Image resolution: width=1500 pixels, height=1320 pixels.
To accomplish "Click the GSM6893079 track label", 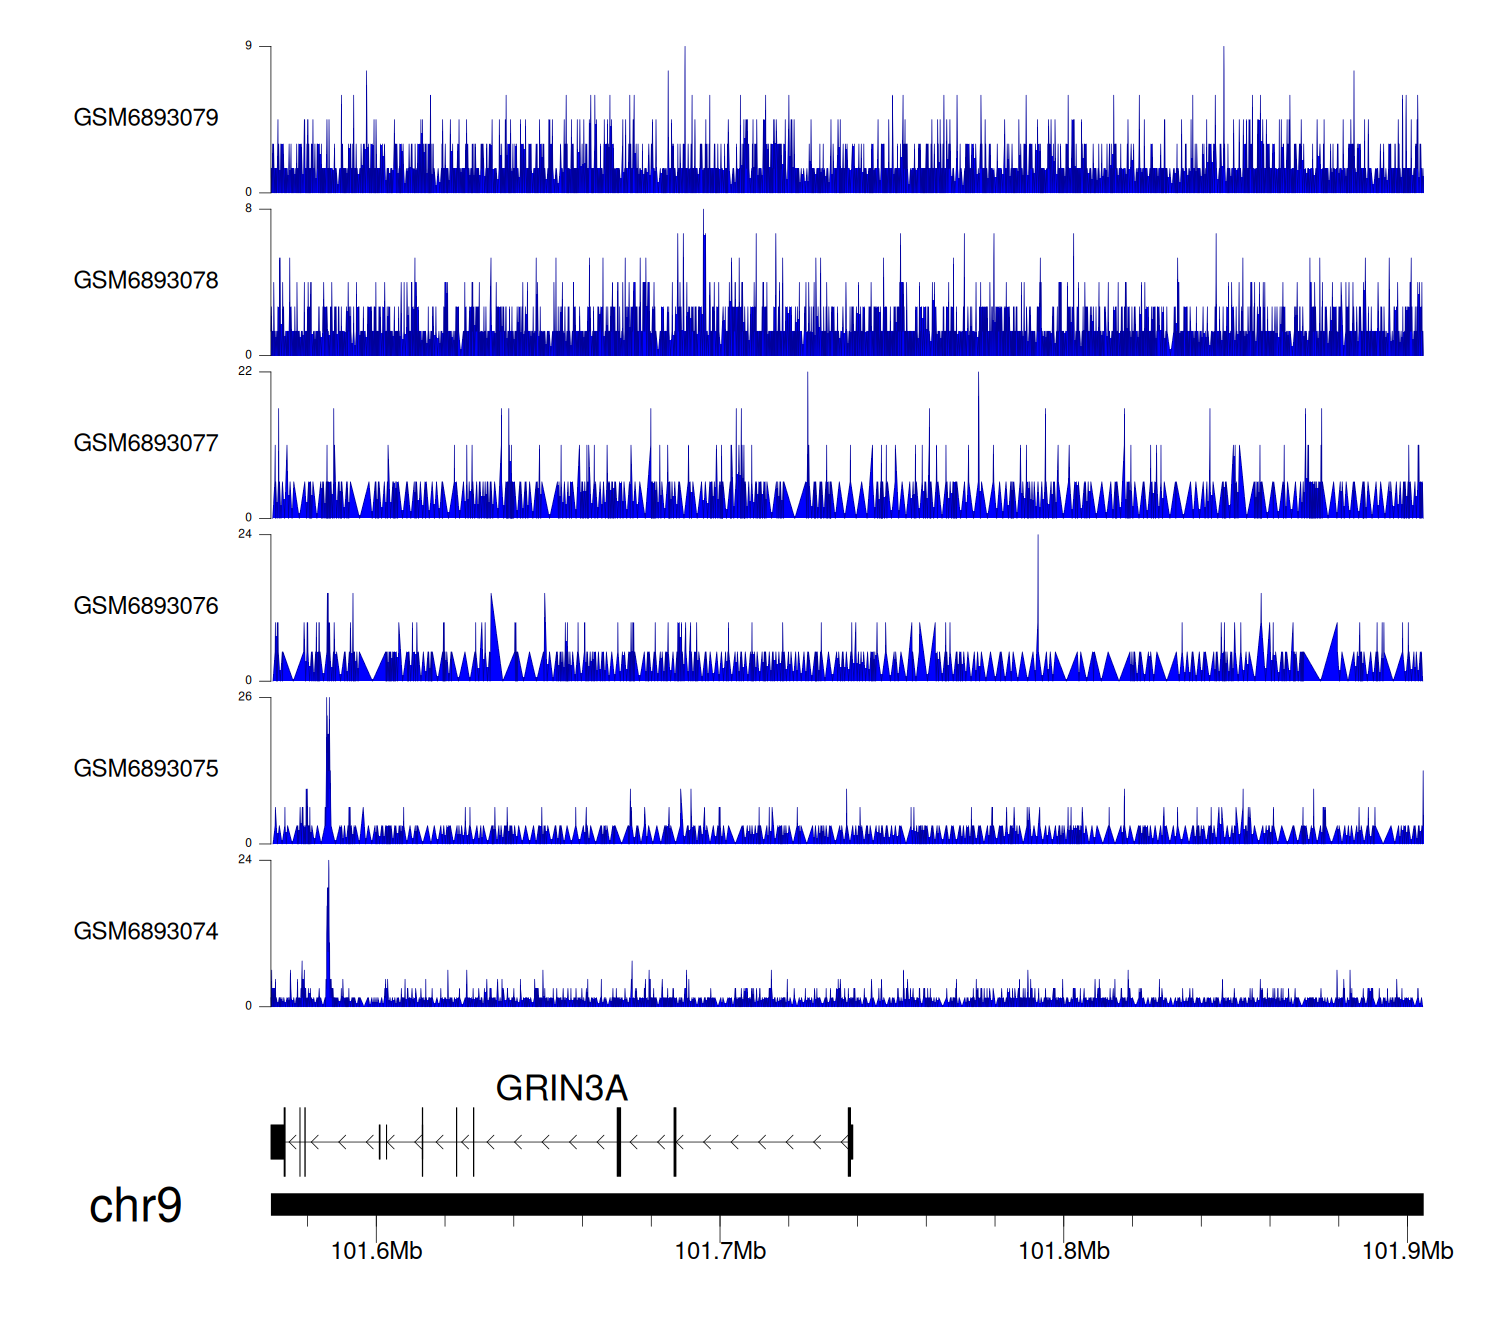I will [146, 118].
